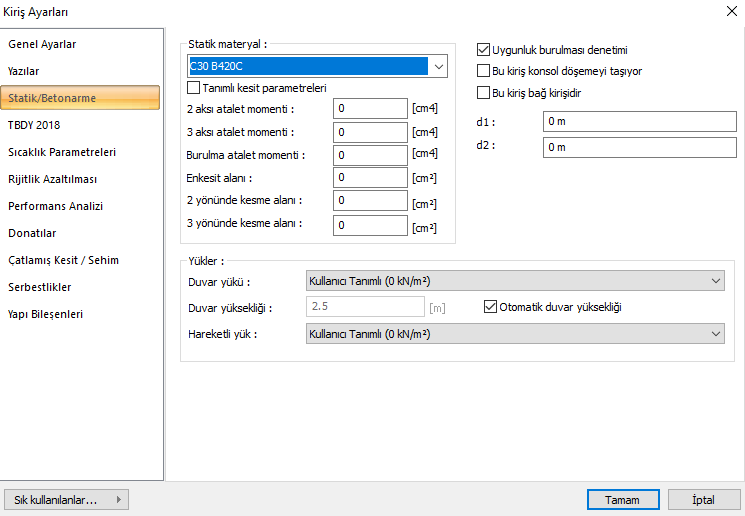Go to Donatılar settings page
This screenshot has width=745, height=516.
click(x=32, y=233)
